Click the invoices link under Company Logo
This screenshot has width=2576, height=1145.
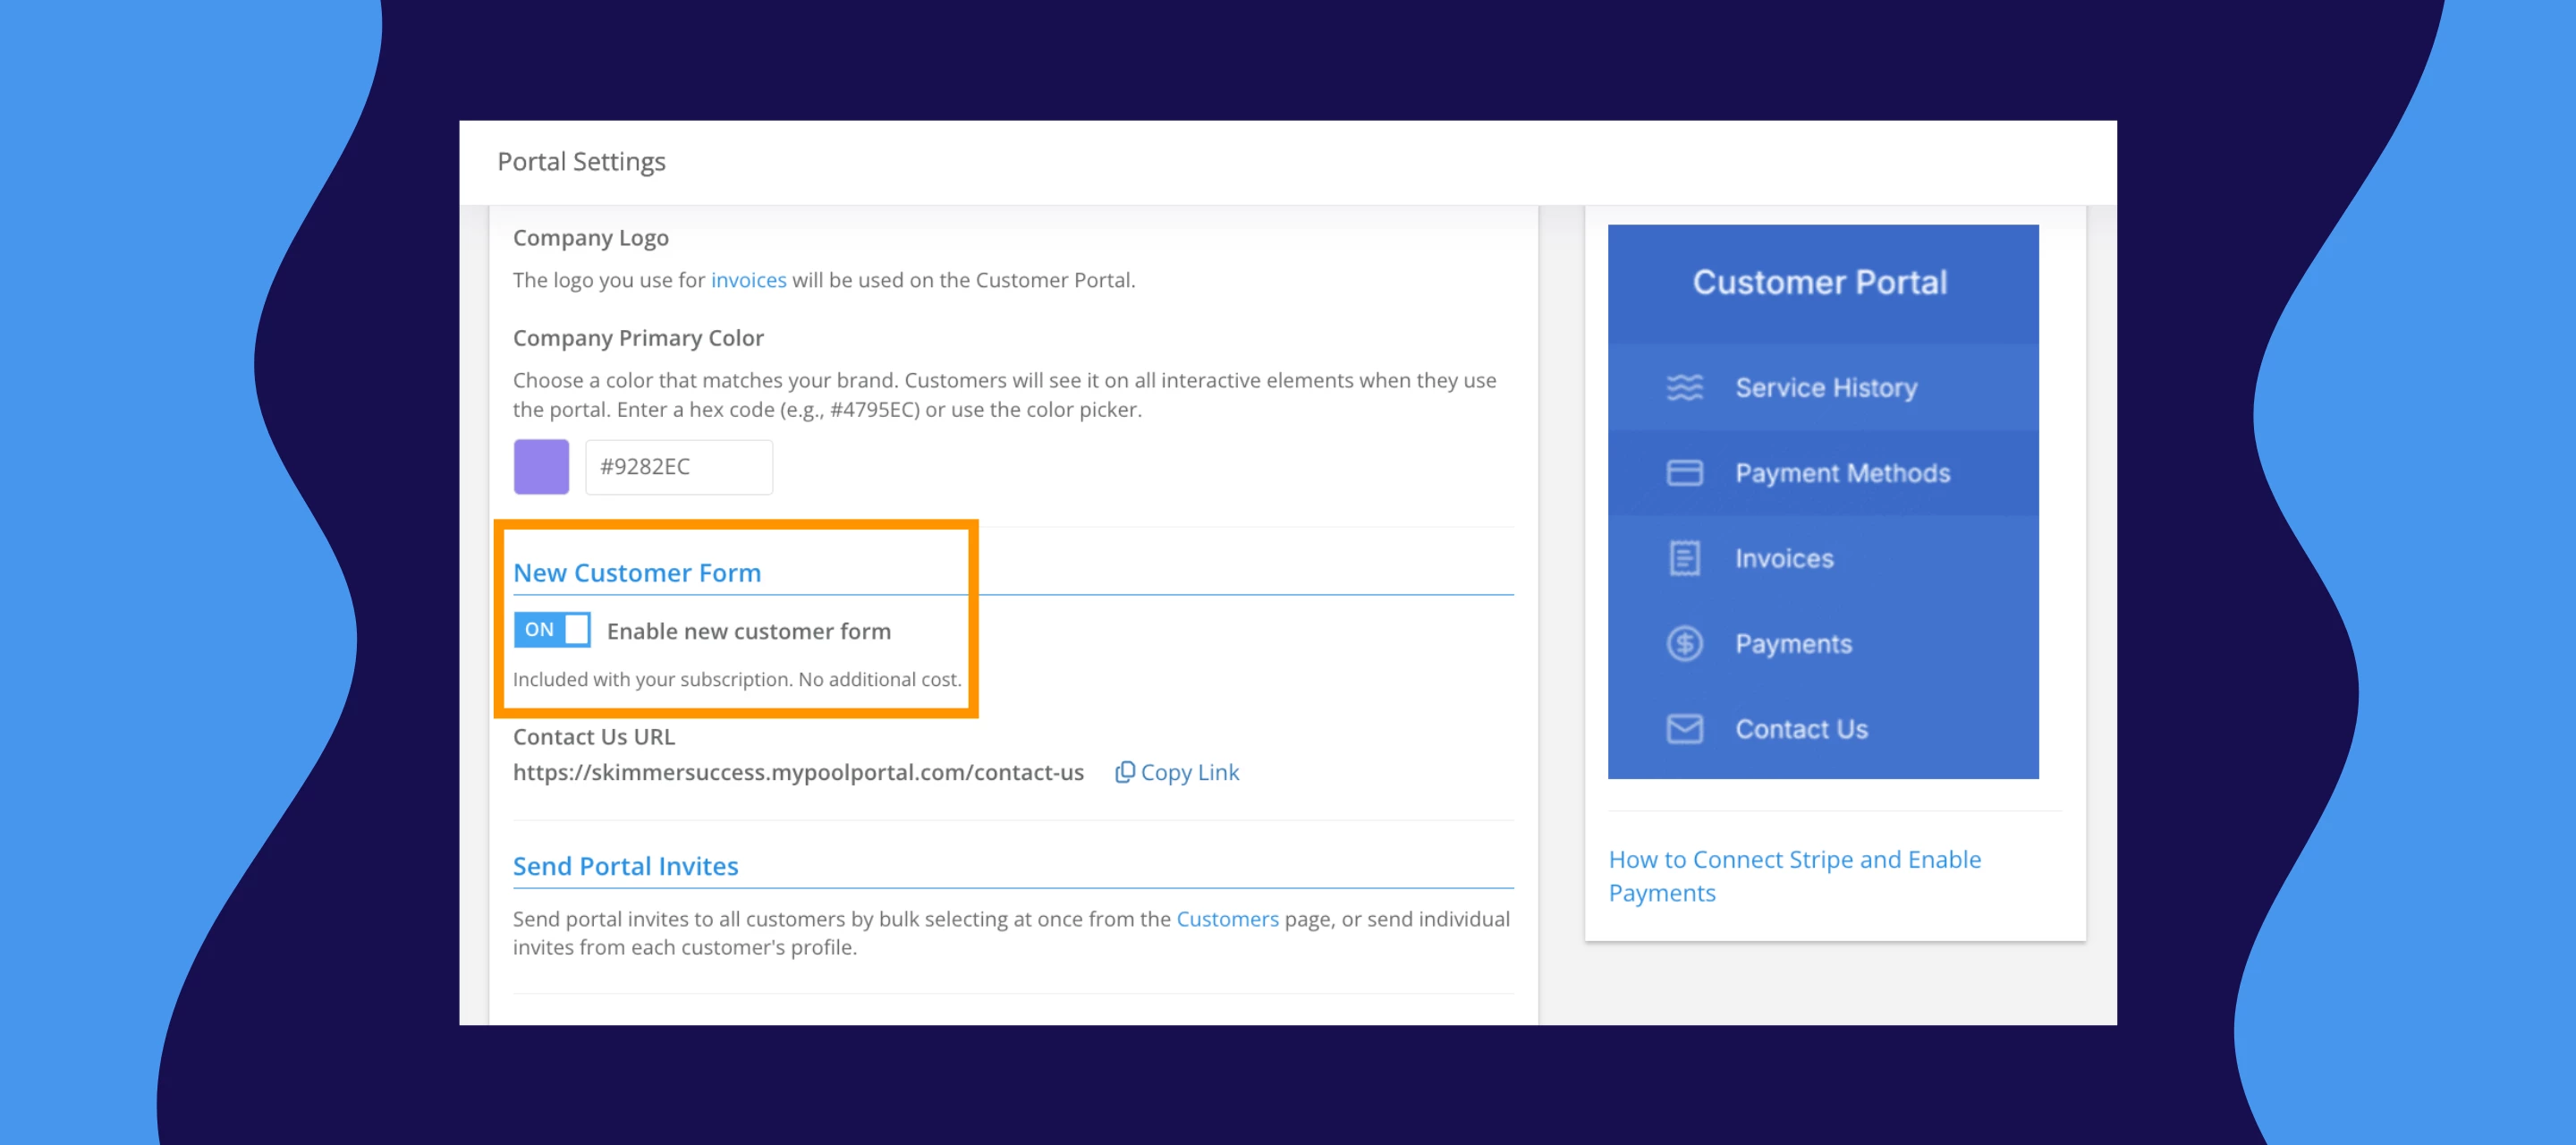click(x=748, y=280)
